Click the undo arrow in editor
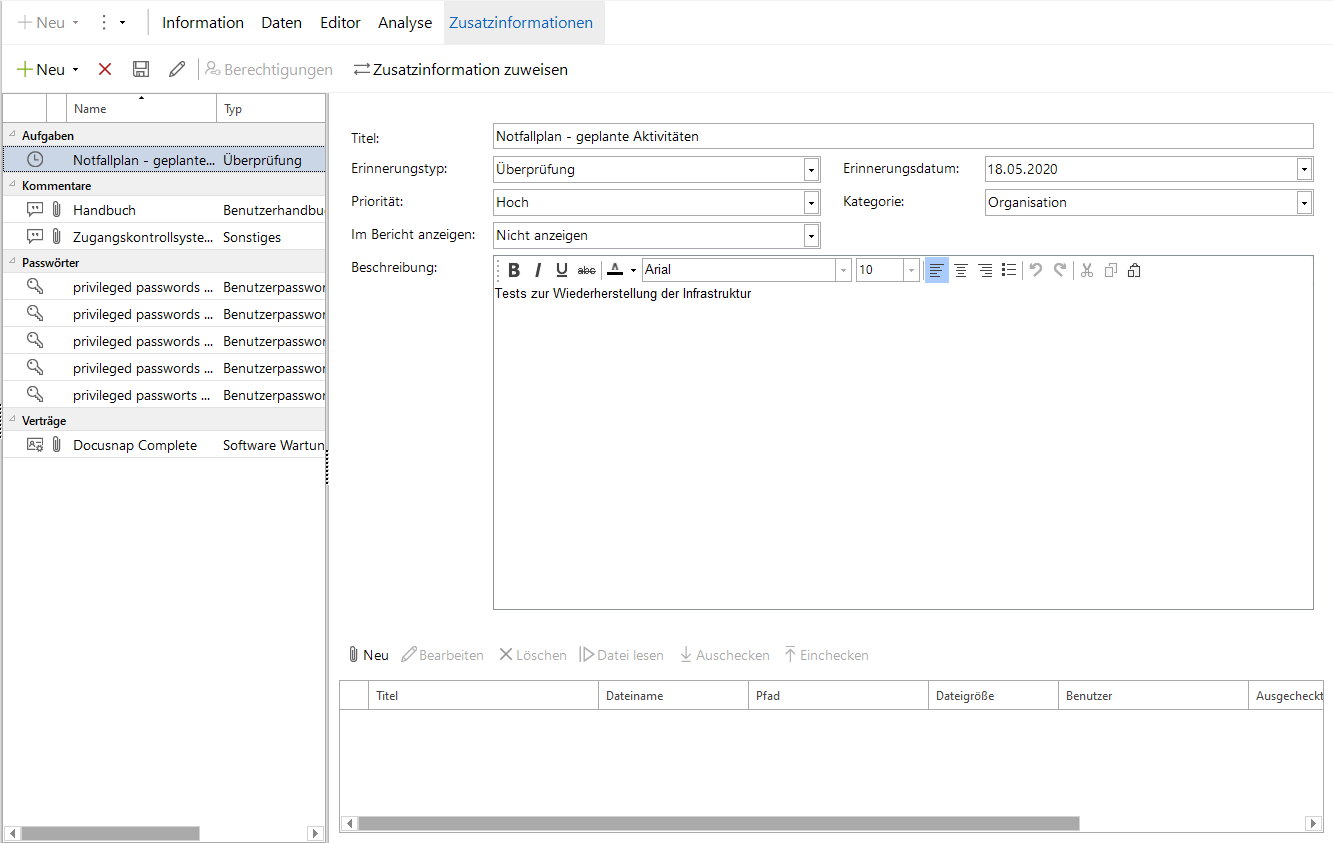The image size is (1333, 843). (1036, 270)
